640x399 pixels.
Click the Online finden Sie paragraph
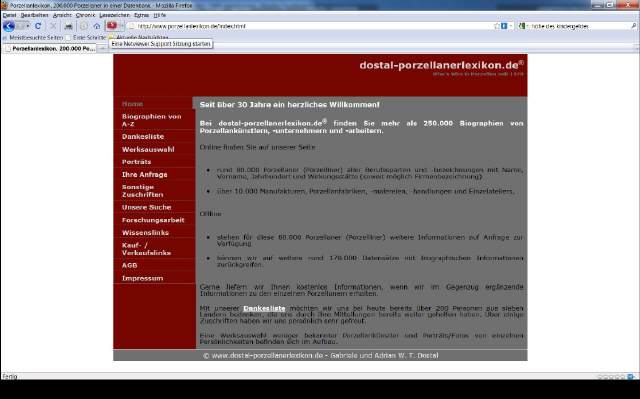click(x=257, y=147)
